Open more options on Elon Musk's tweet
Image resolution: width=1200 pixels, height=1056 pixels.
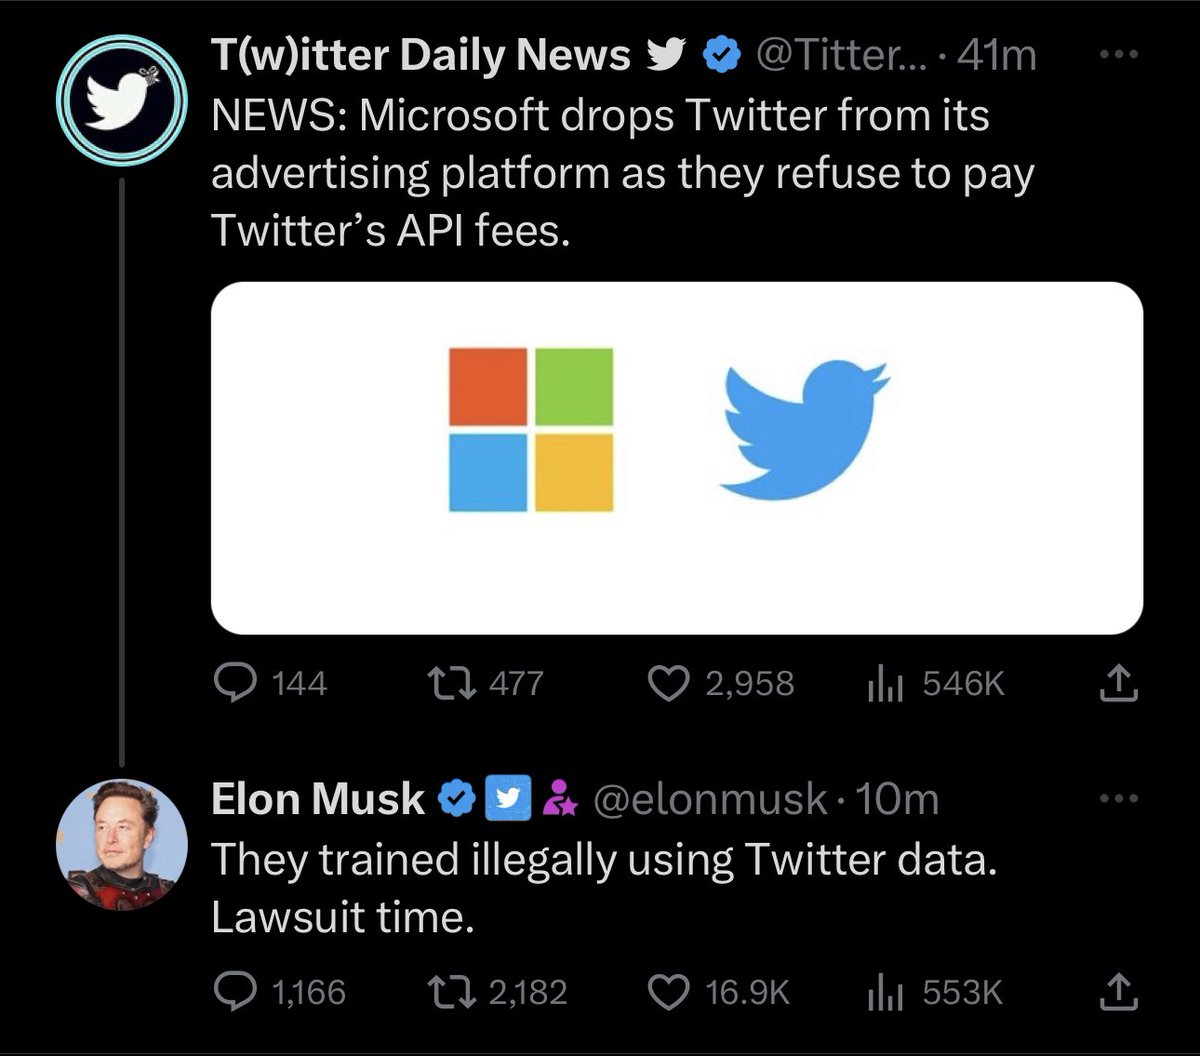point(1119,798)
